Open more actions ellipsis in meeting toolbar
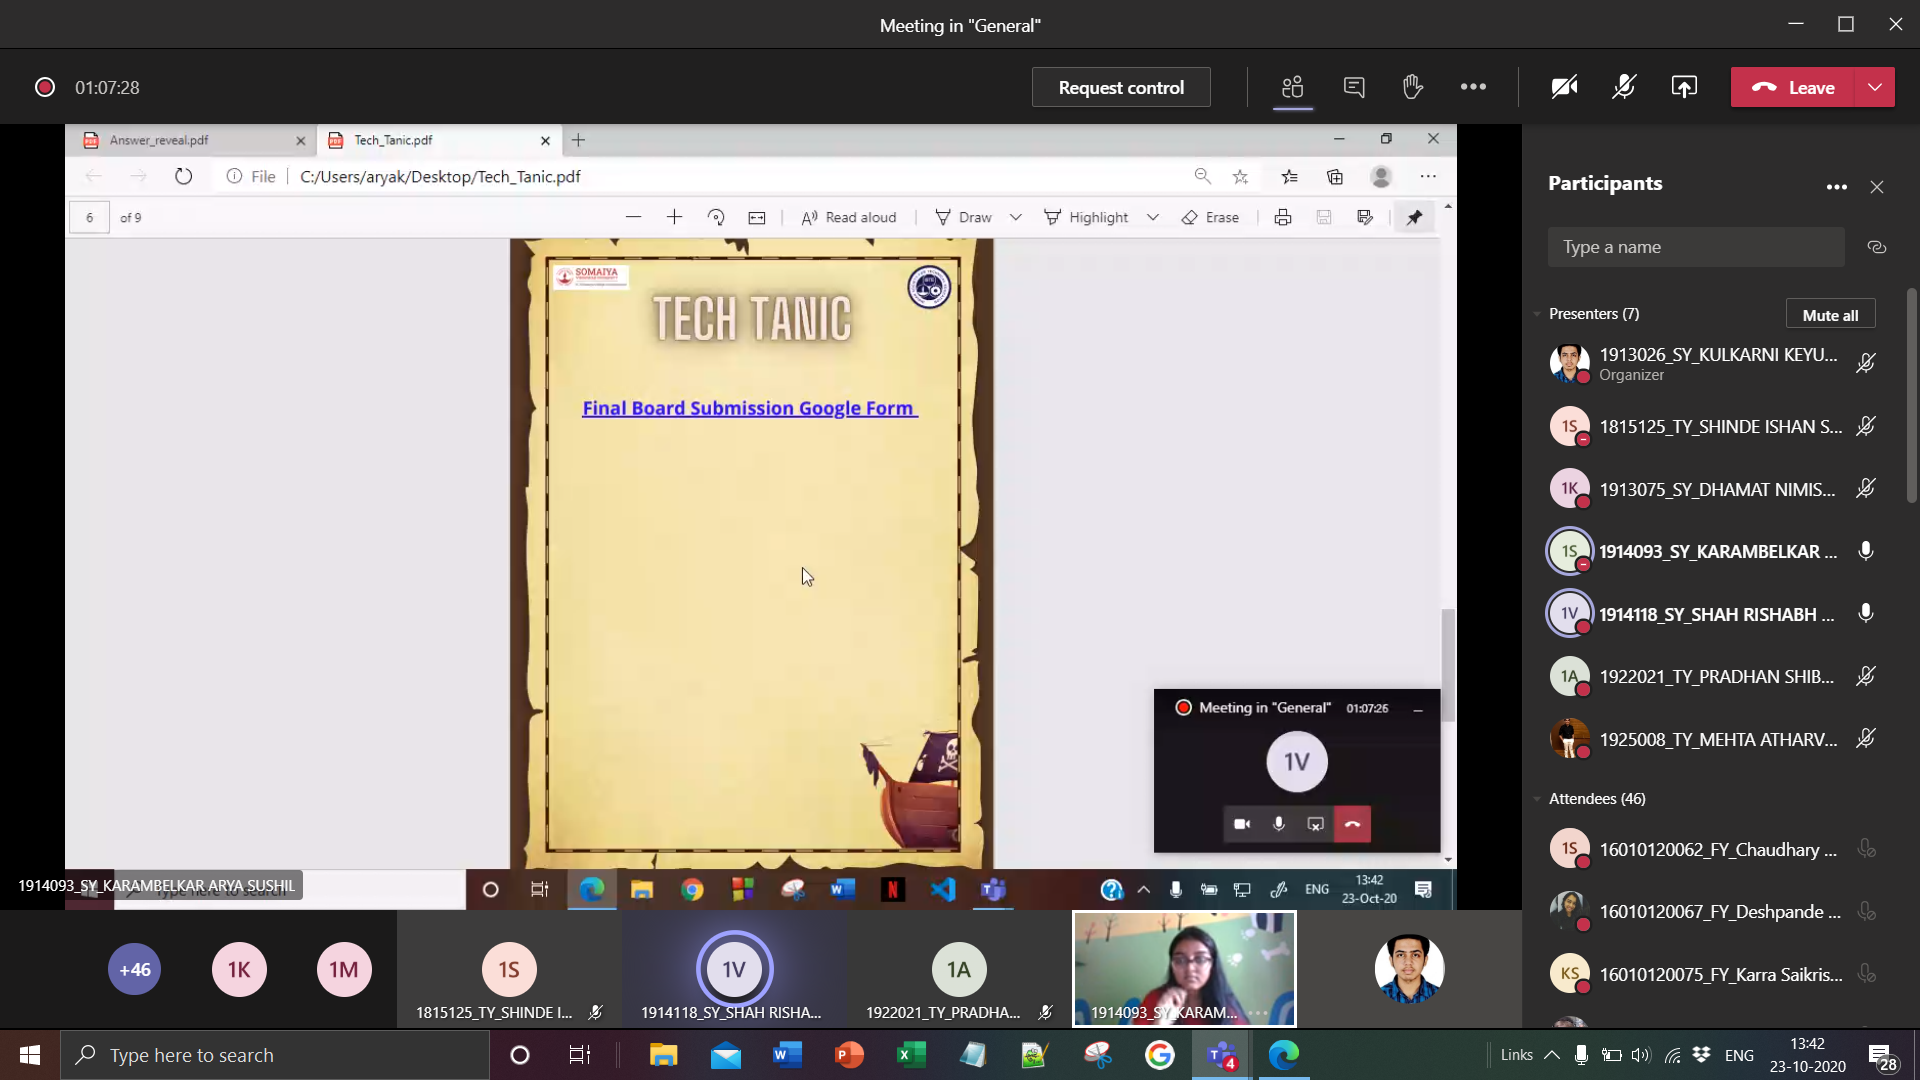The height and width of the screenshot is (1080, 1920). 1473,87
